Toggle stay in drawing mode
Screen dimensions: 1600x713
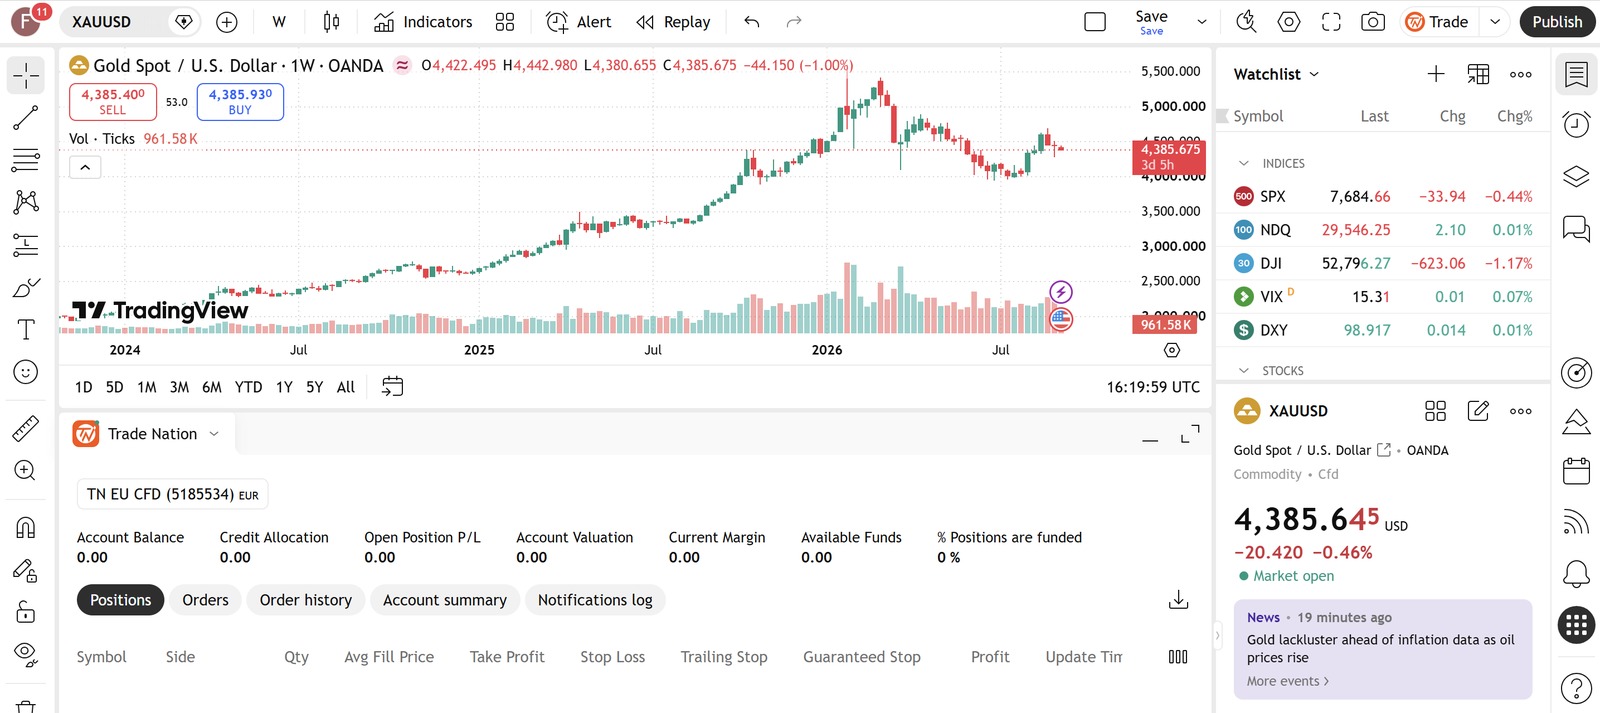coord(25,570)
